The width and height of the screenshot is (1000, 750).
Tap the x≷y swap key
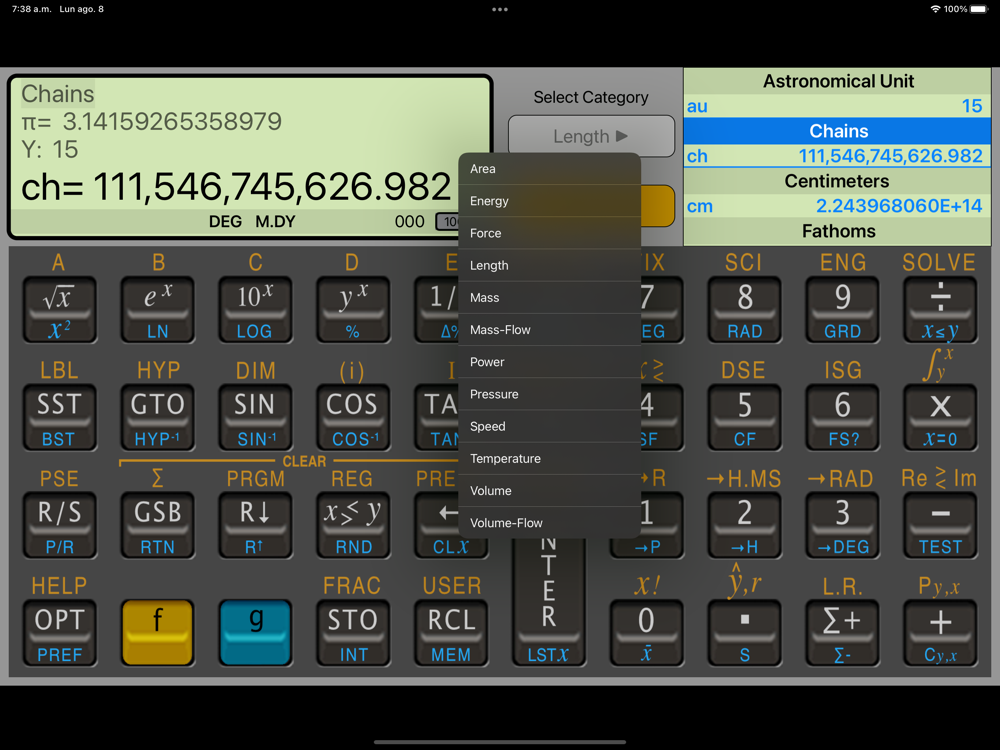coord(353,526)
